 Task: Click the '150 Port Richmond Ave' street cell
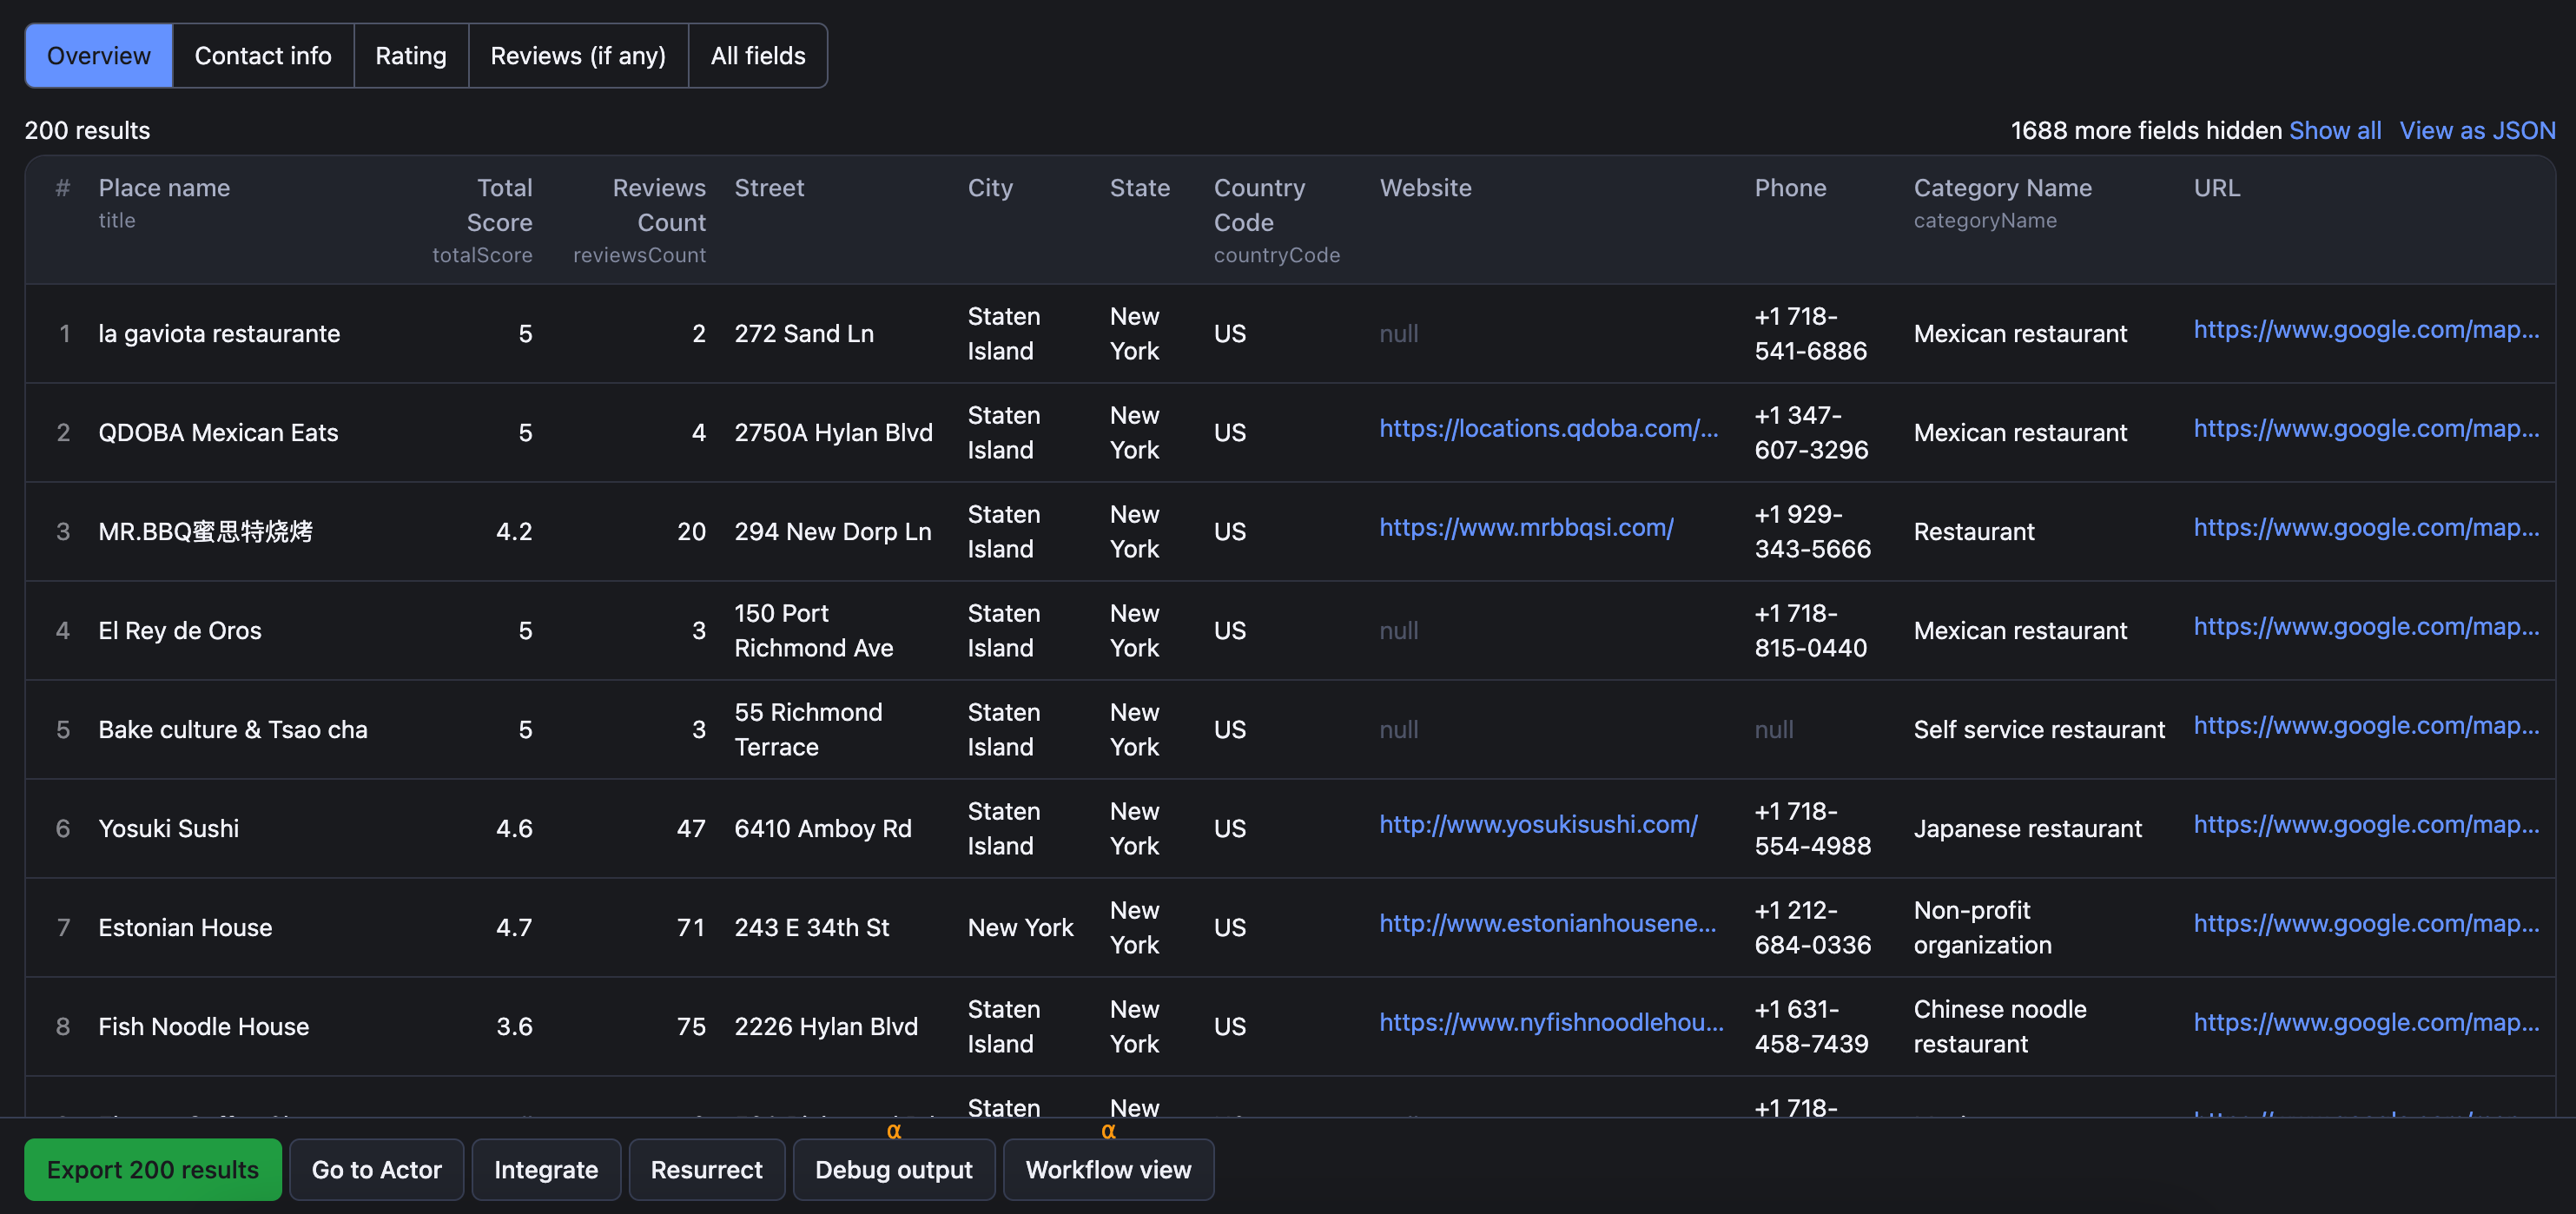pyautogui.click(x=814, y=631)
